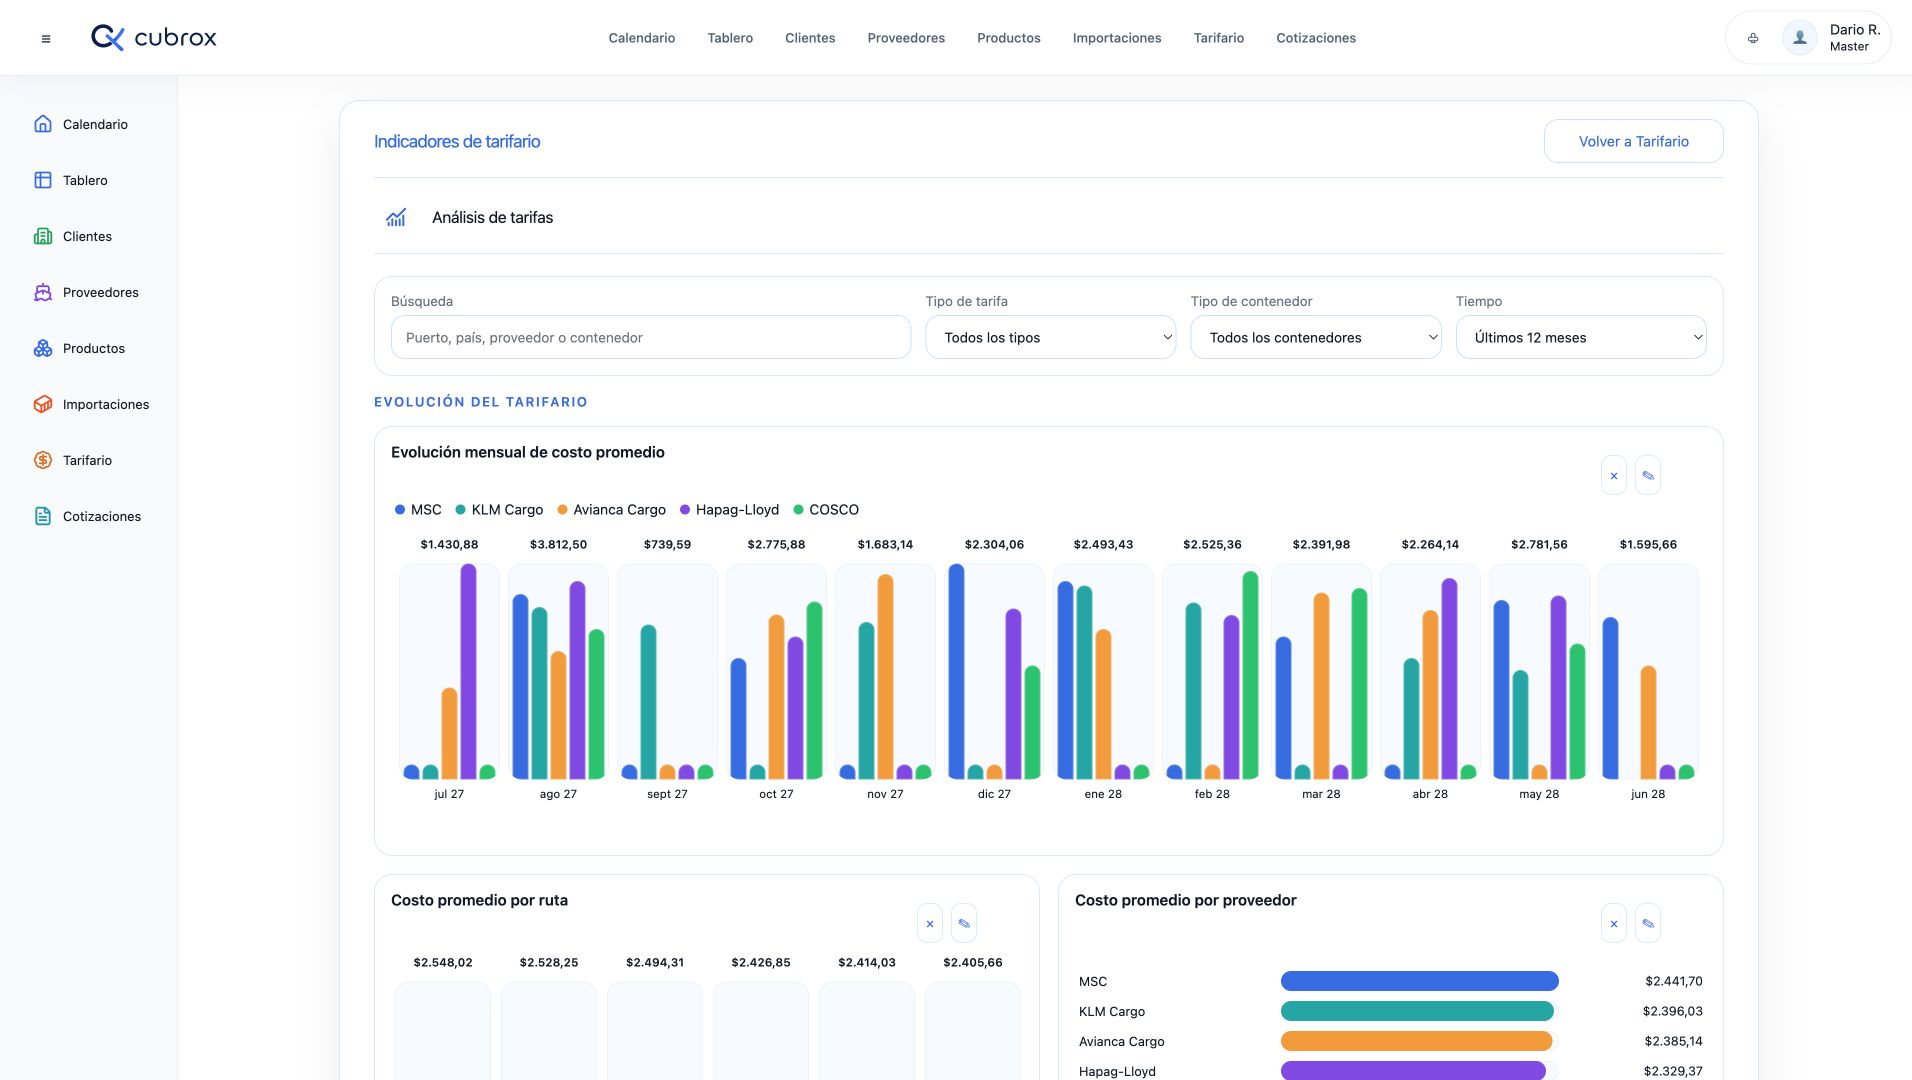Open Tarifario via its sidebar dollar icon
Image resolution: width=1912 pixels, height=1080 pixels.
[43, 460]
